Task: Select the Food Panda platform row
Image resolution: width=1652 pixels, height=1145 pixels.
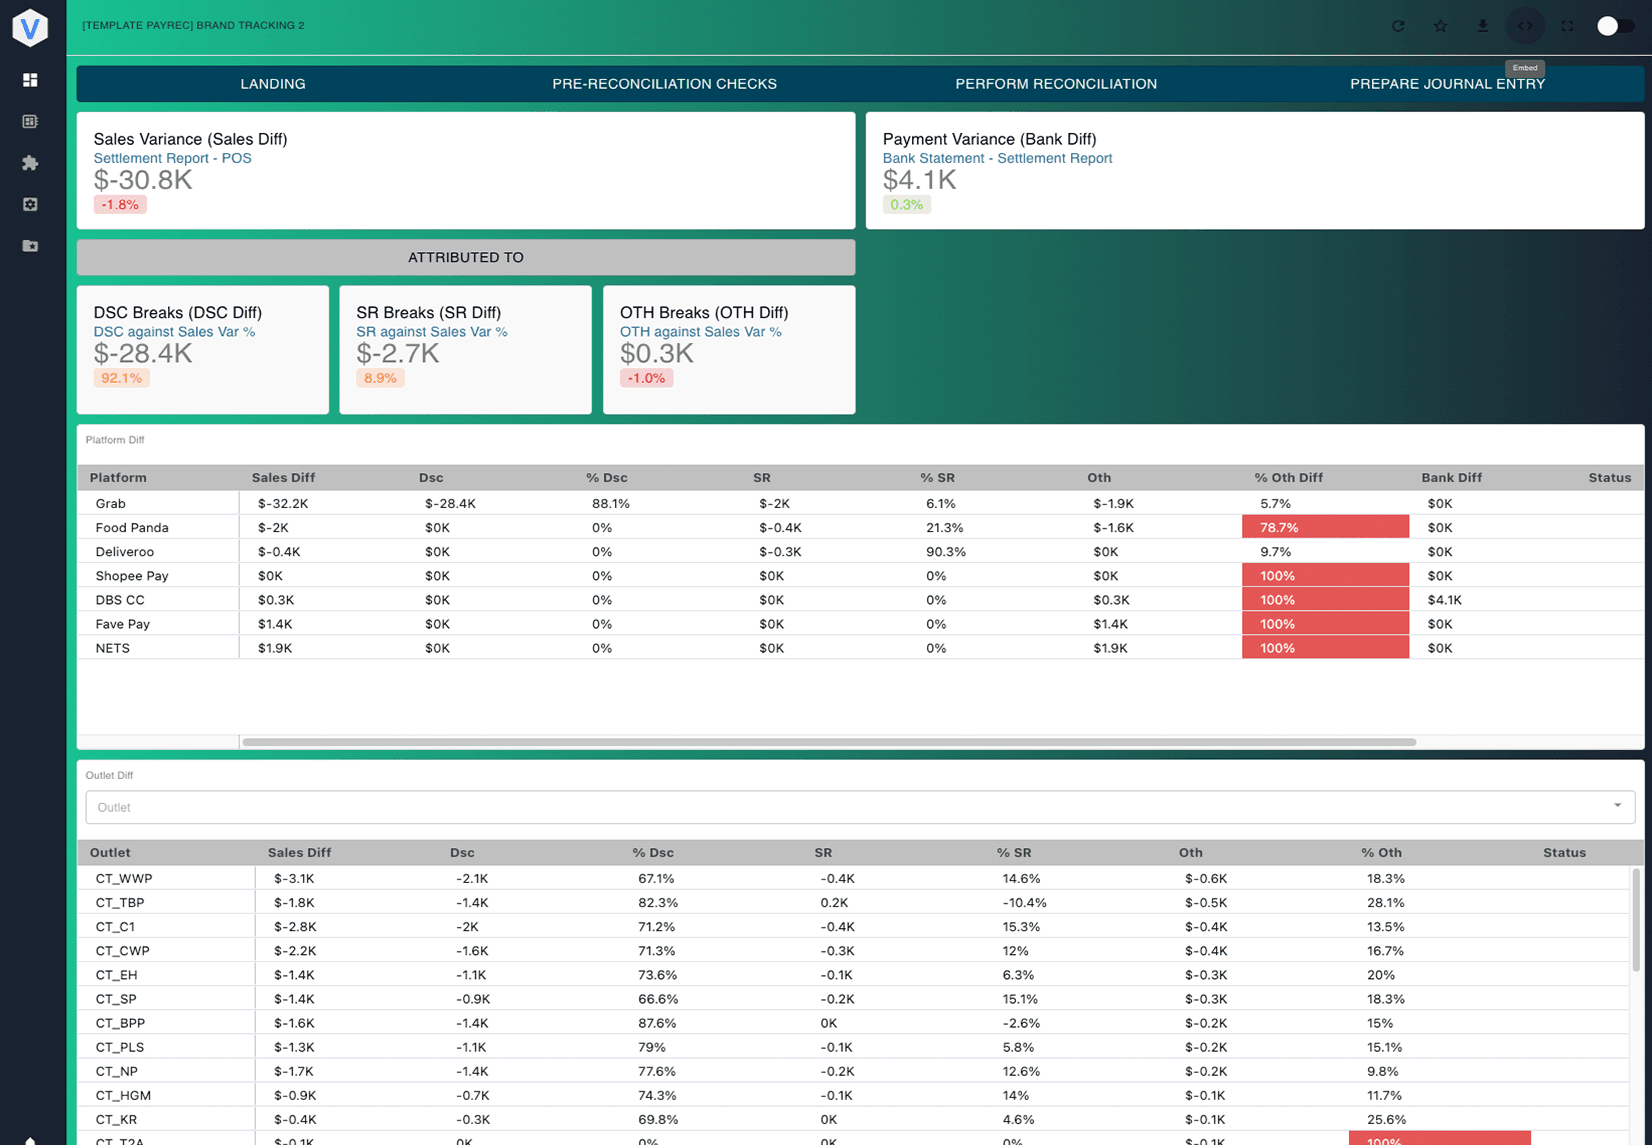Action: click(860, 527)
